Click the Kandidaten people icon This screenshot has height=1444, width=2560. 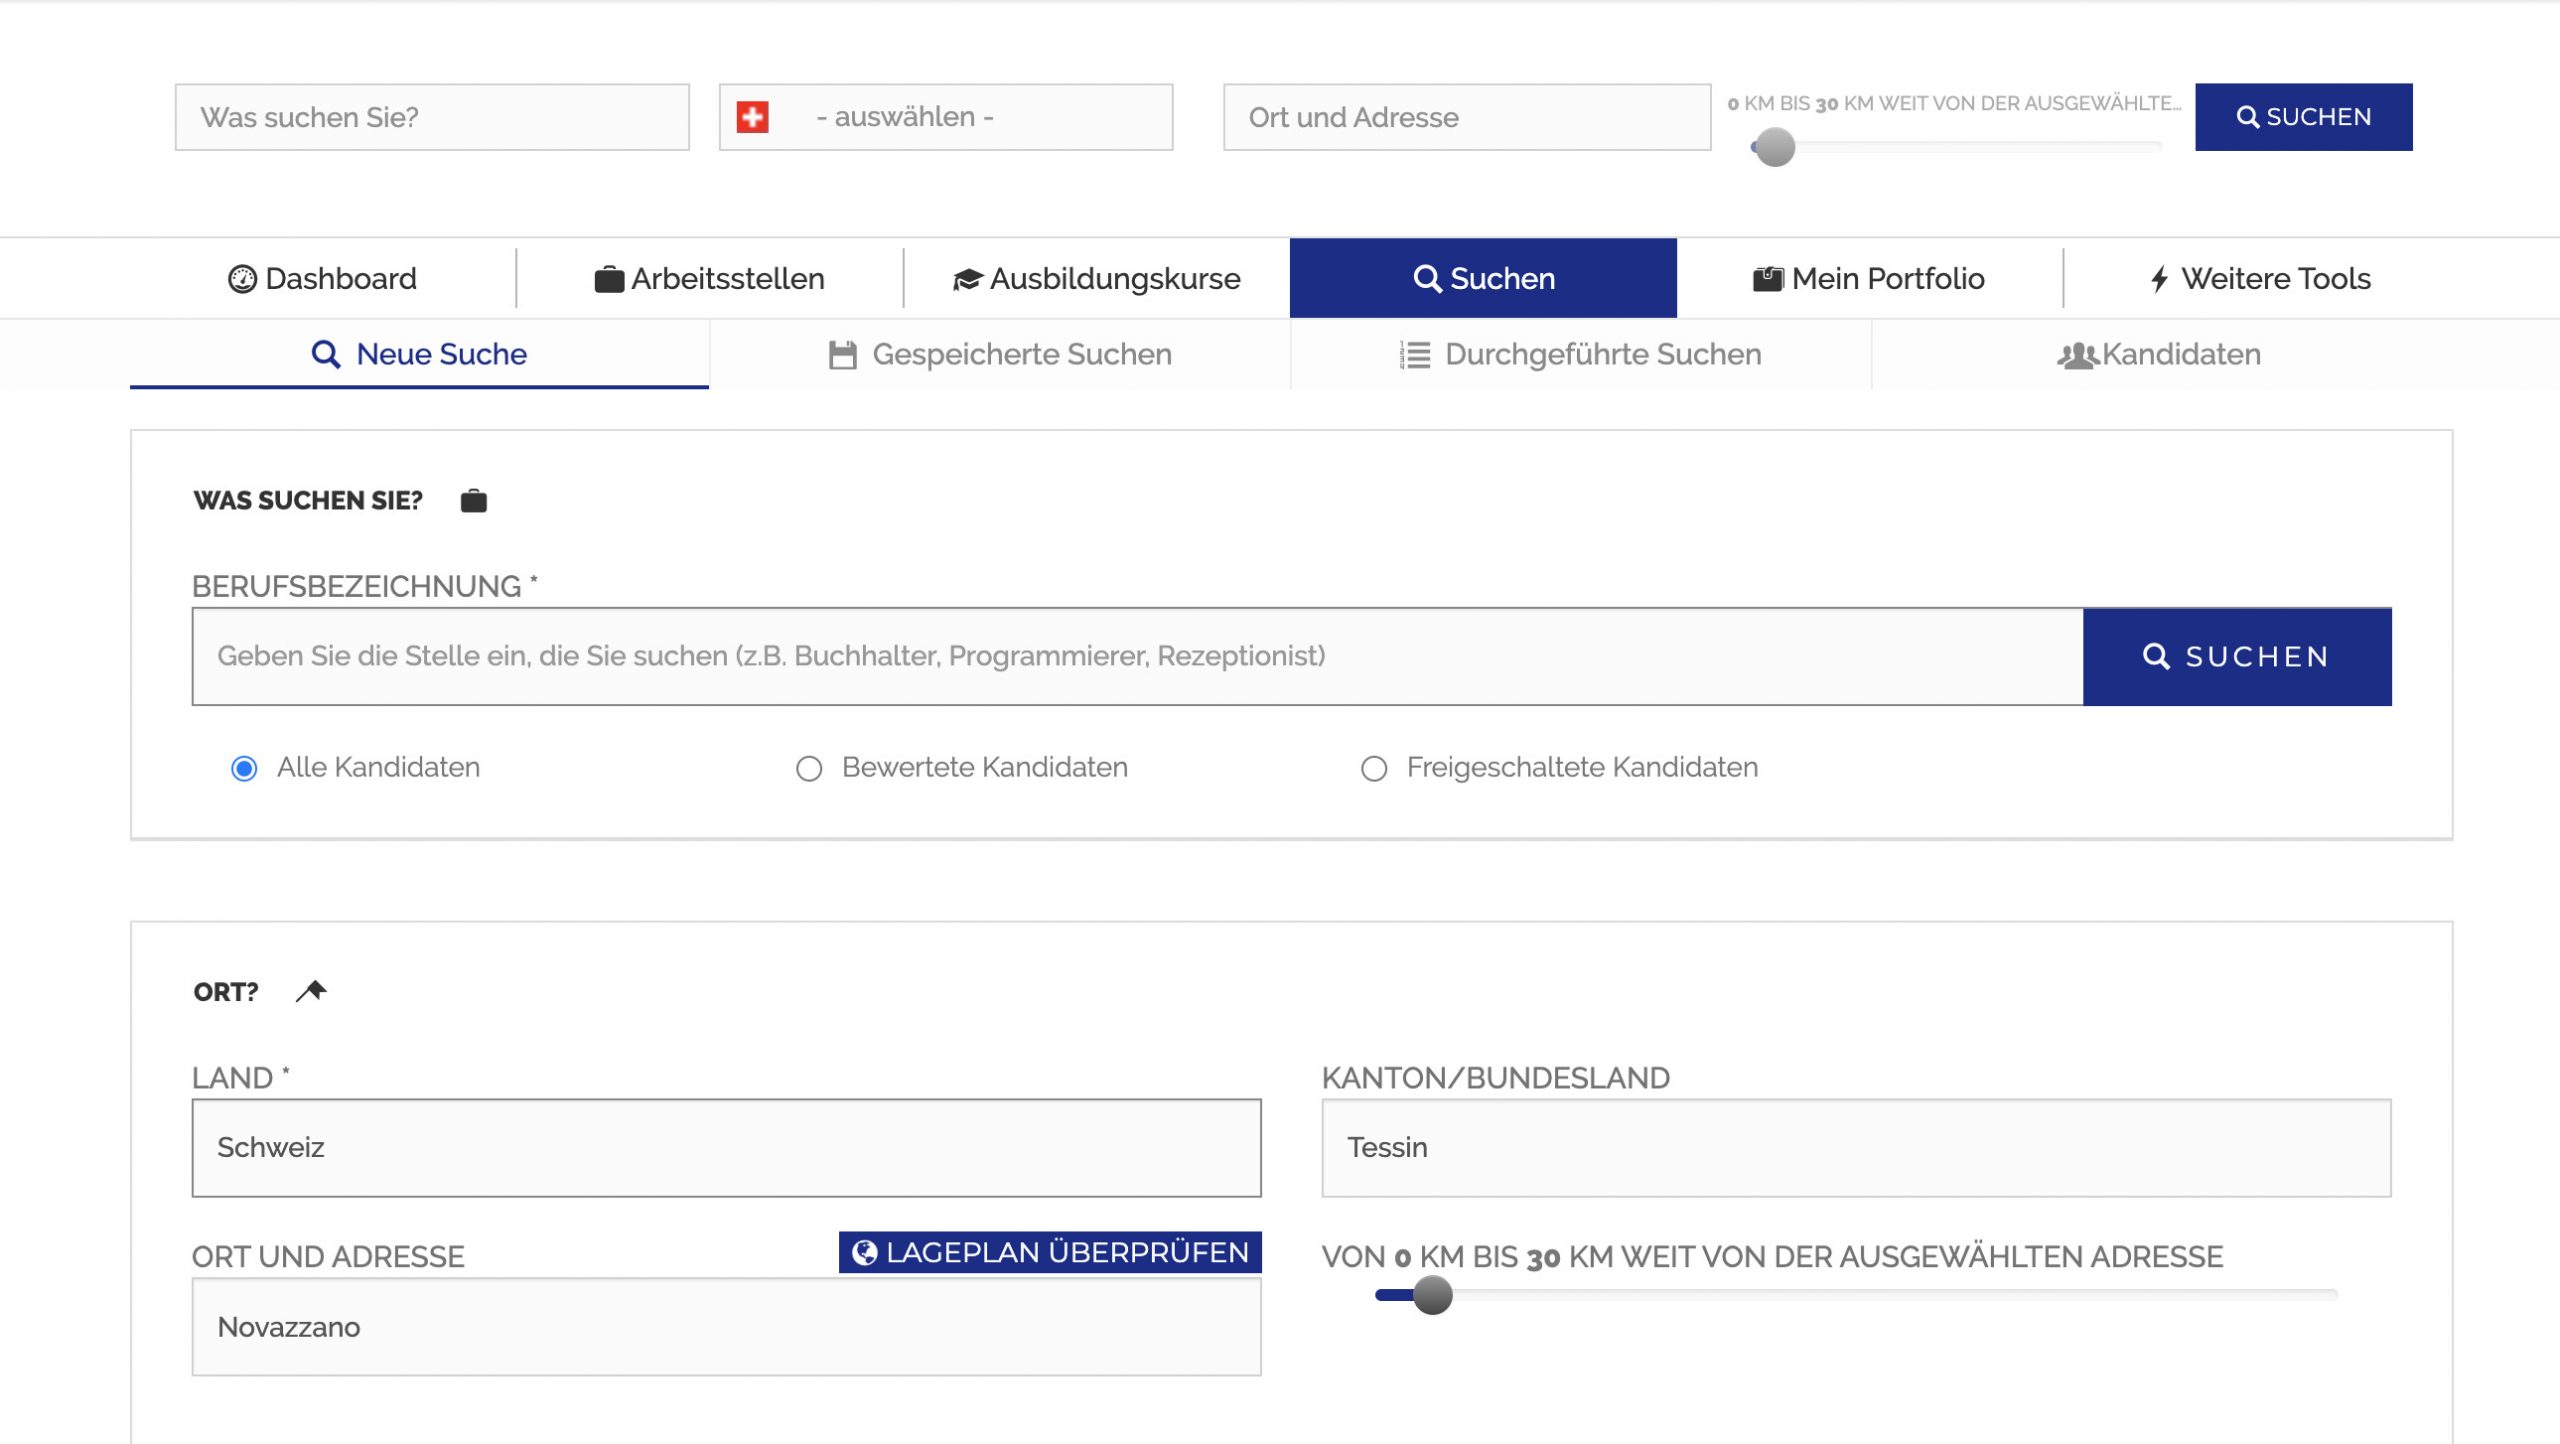pyautogui.click(x=2078, y=354)
